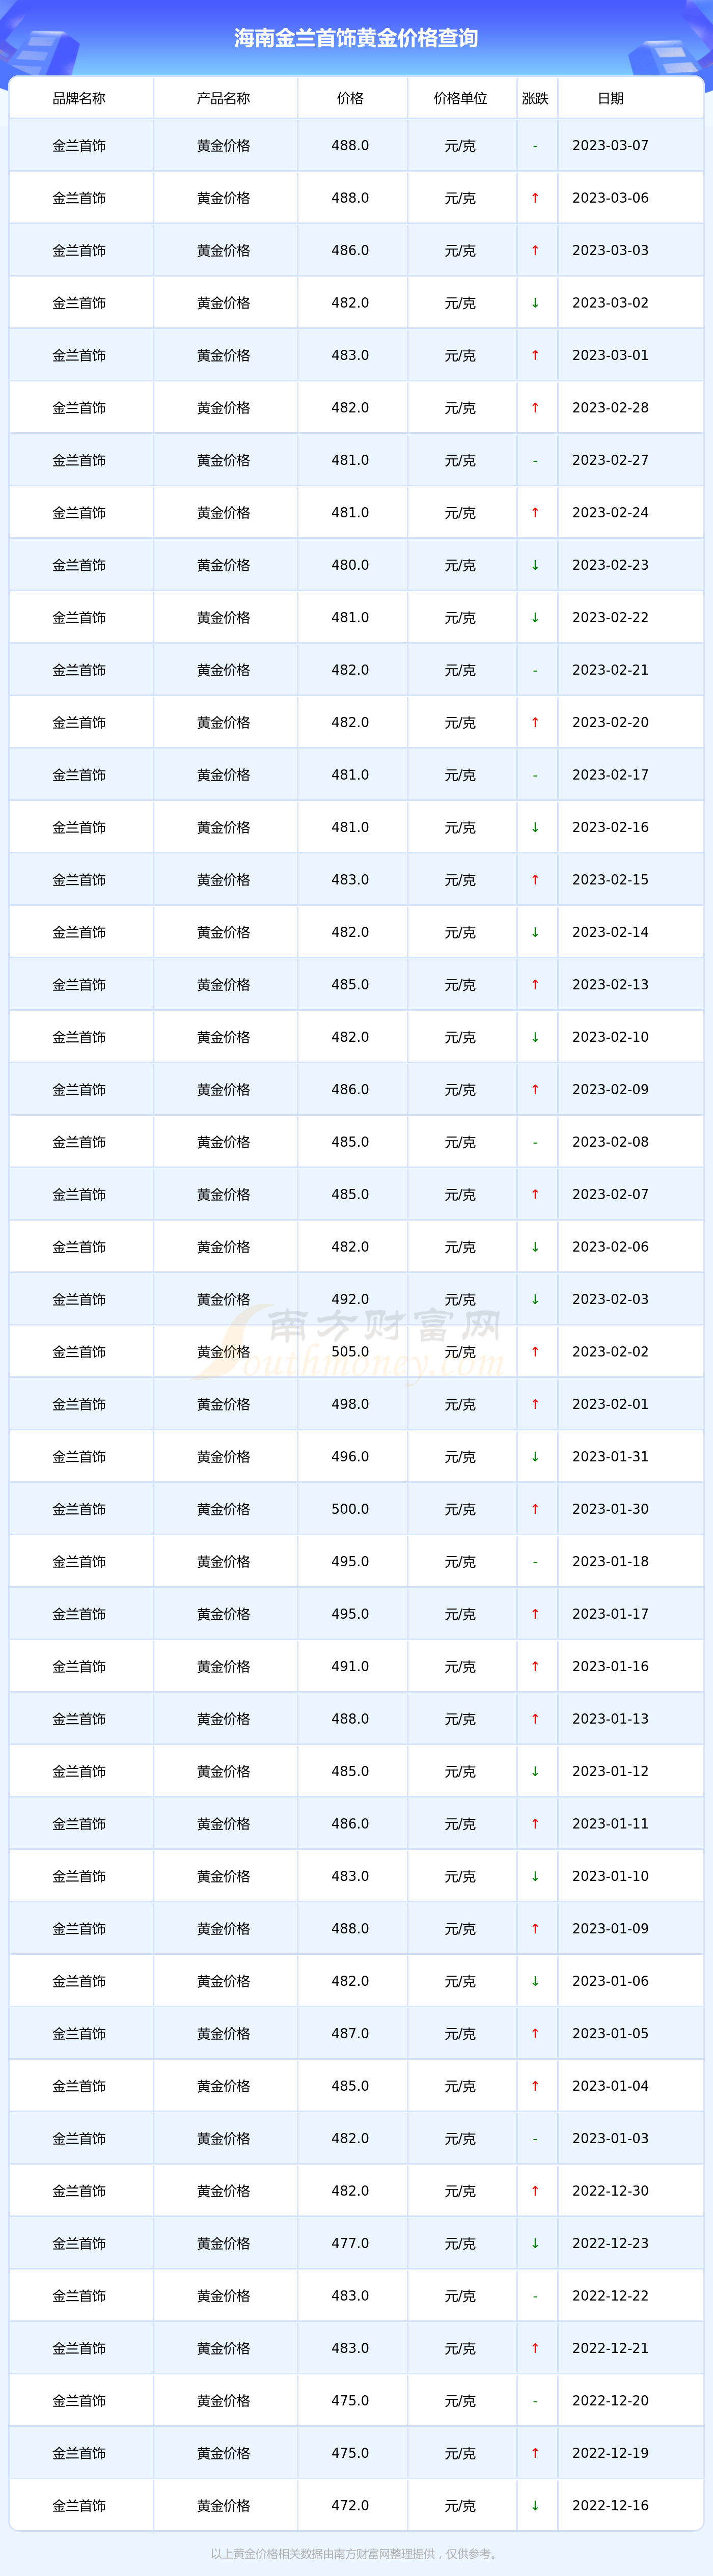The image size is (713, 2576).
Task: Select the date 2023-01-03
Action: [610, 2139]
